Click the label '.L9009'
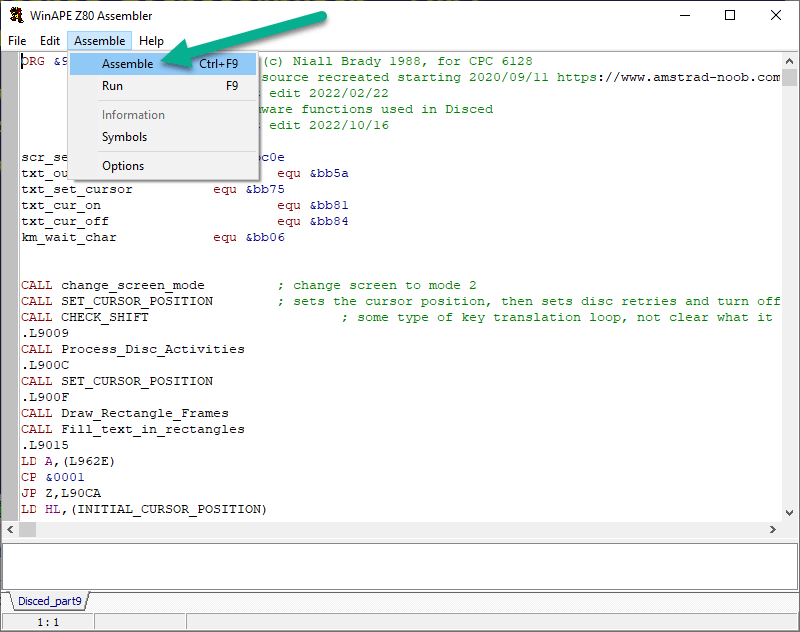 pos(45,333)
